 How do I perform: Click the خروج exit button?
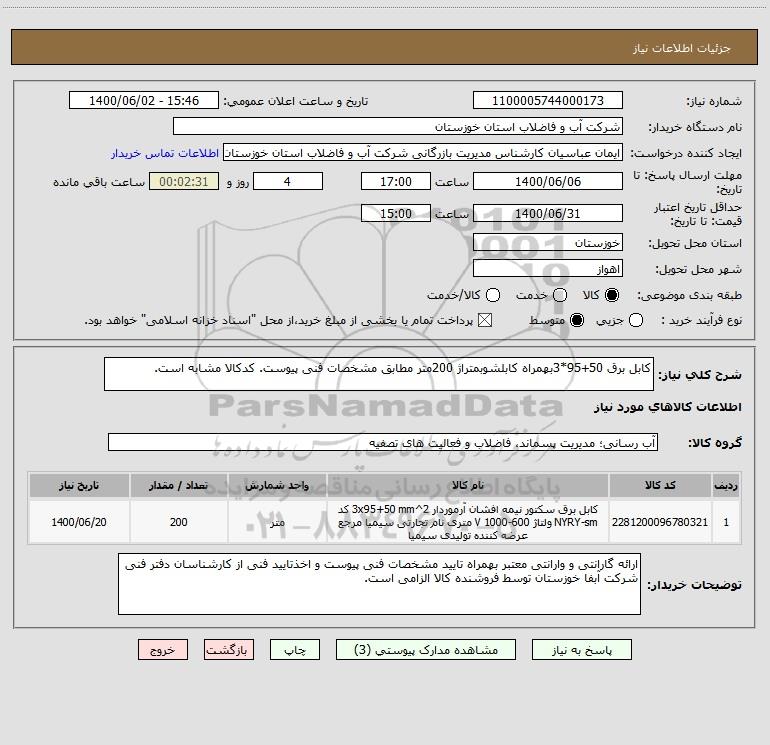coord(163,650)
